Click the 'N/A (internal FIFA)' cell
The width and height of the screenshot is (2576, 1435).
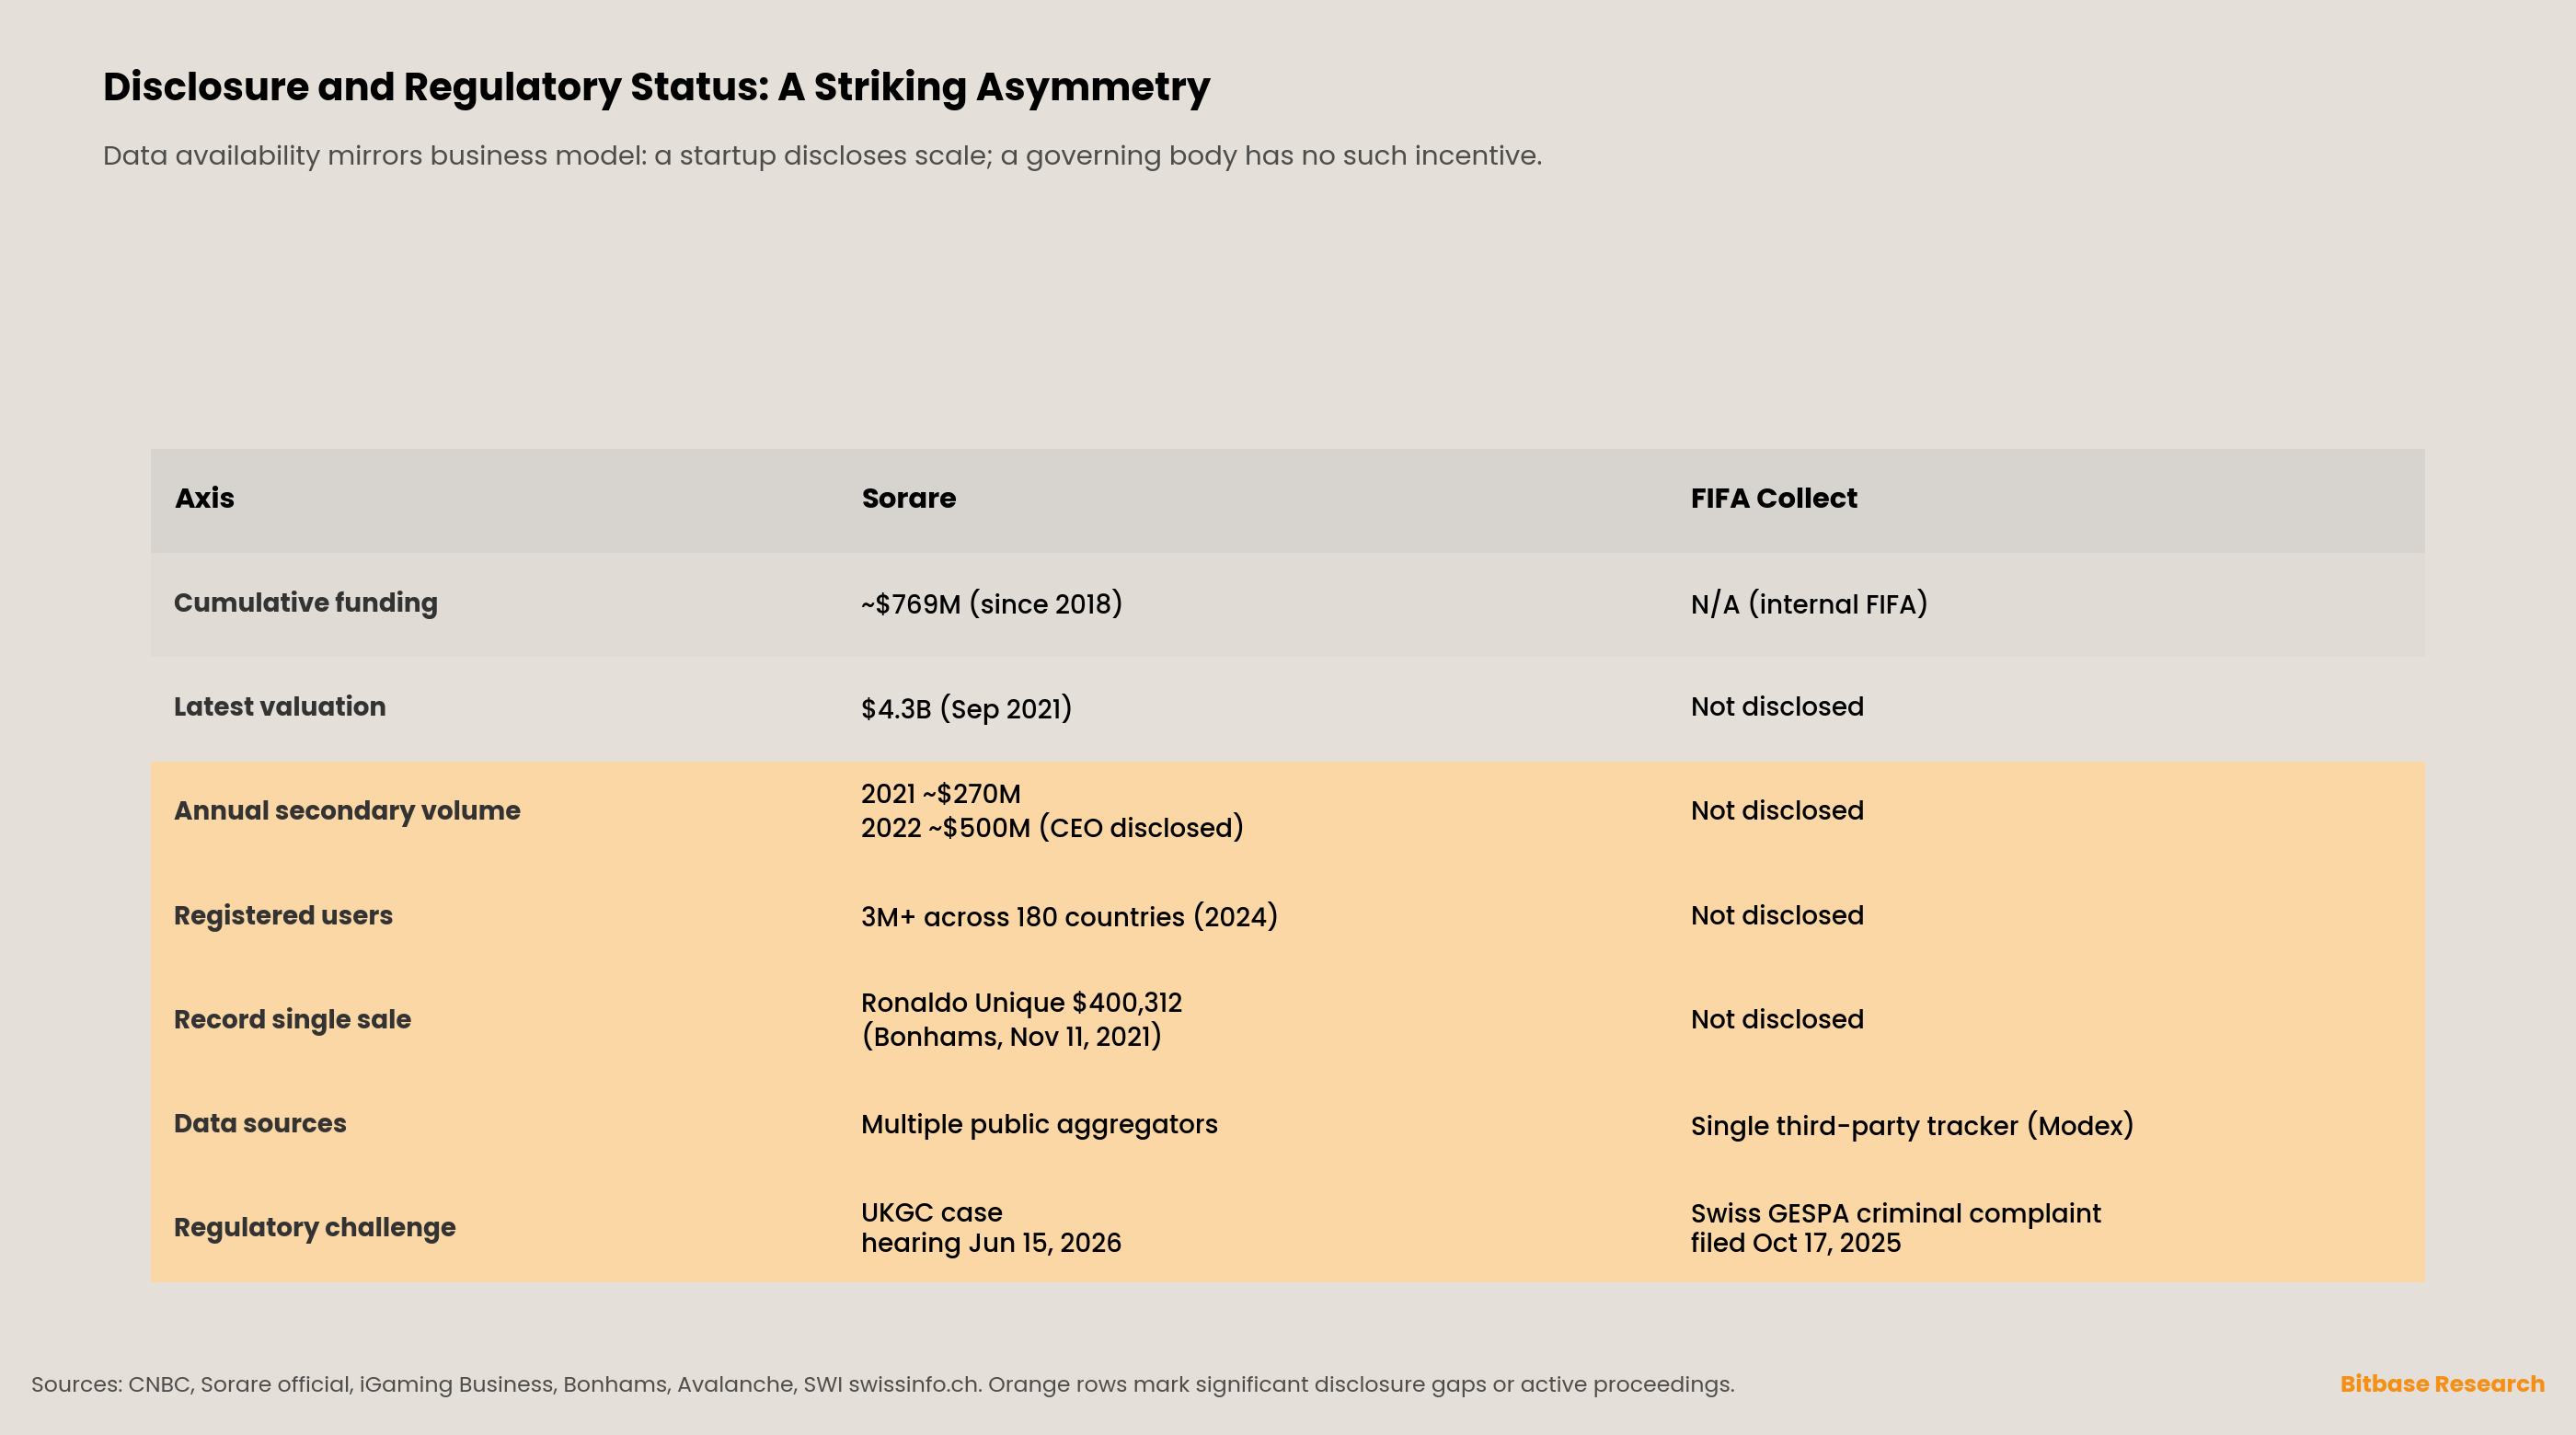click(1808, 604)
